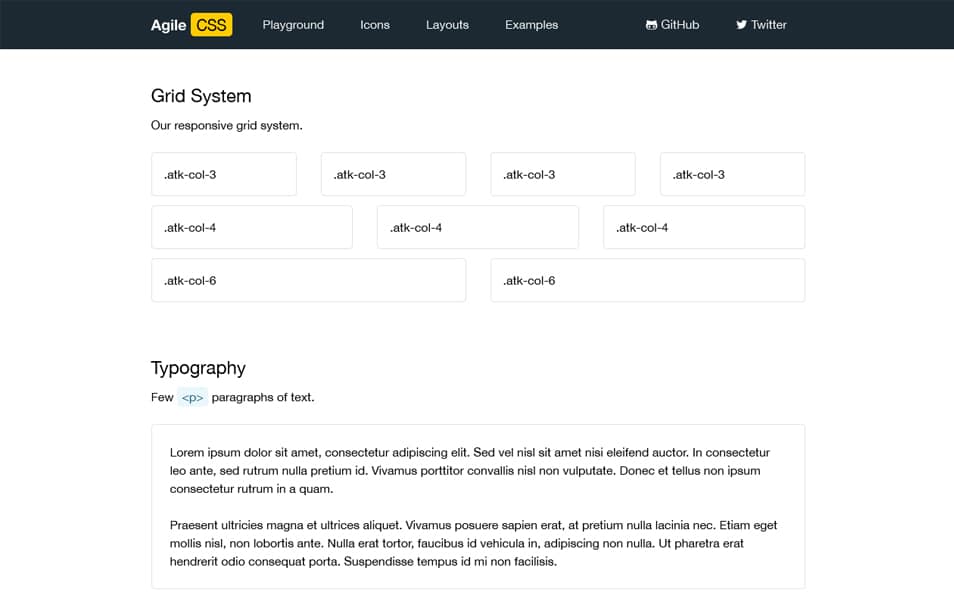This screenshot has width=954, height=600.
Task: Click the 'Lorem ipsum dolor sit amet' paragraph
Action: 470,470
